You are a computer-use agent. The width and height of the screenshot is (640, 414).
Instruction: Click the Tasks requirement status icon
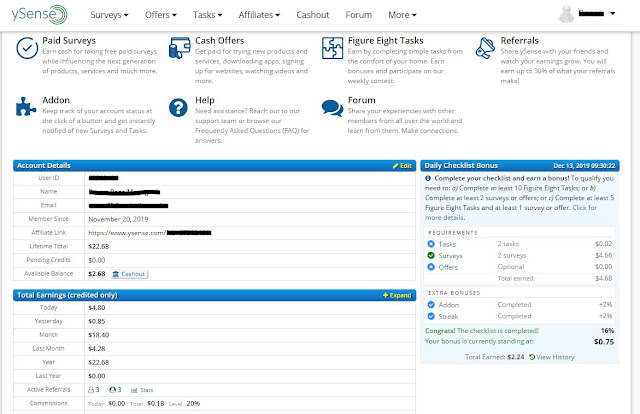430,243
